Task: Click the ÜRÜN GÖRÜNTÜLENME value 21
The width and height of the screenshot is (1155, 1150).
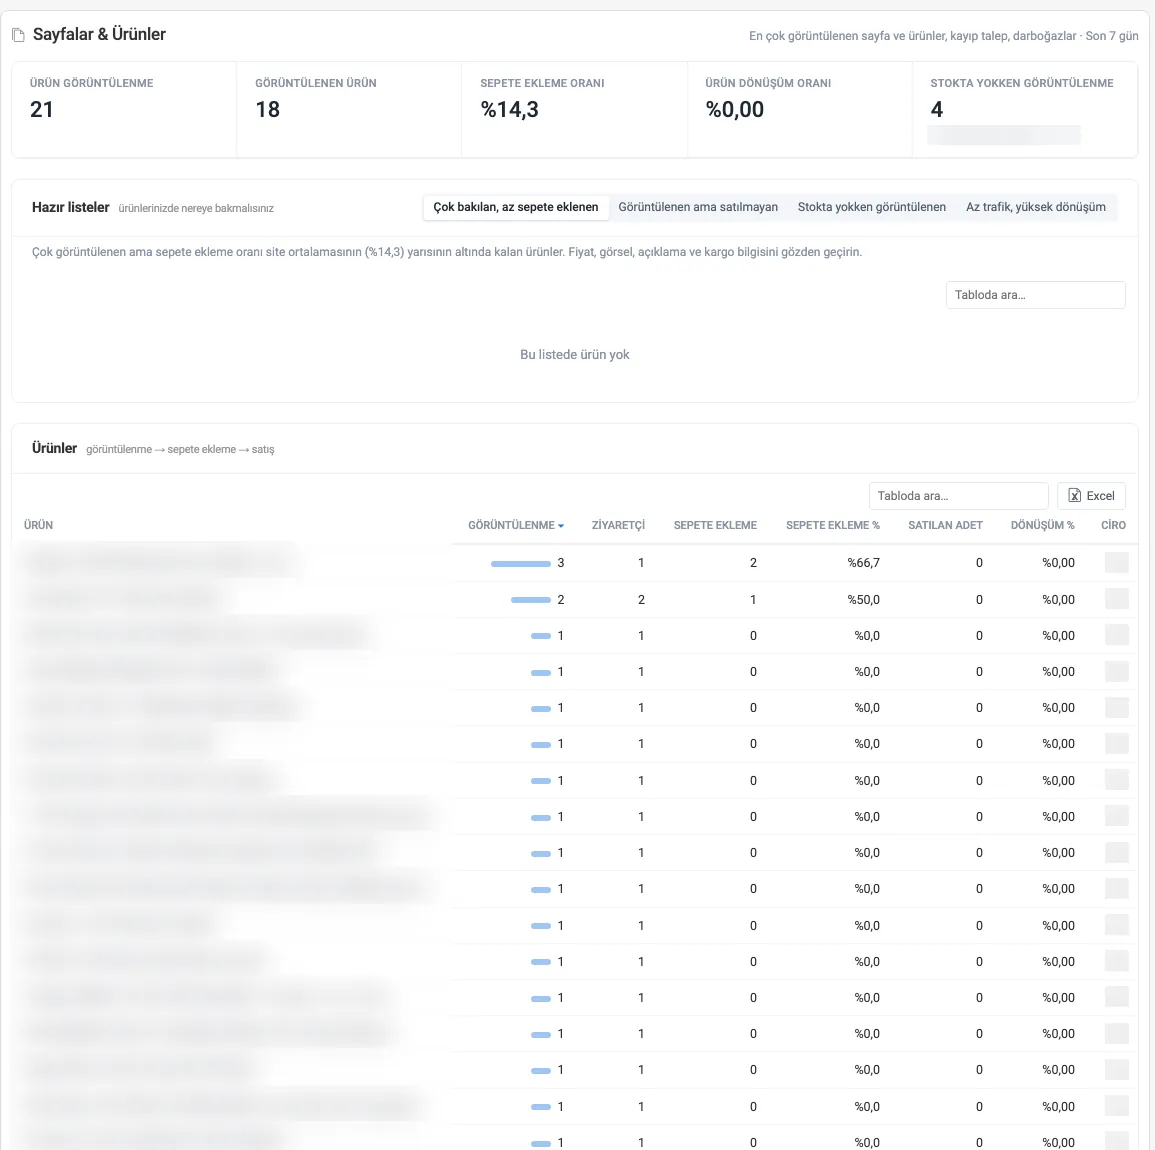Action: [42, 110]
